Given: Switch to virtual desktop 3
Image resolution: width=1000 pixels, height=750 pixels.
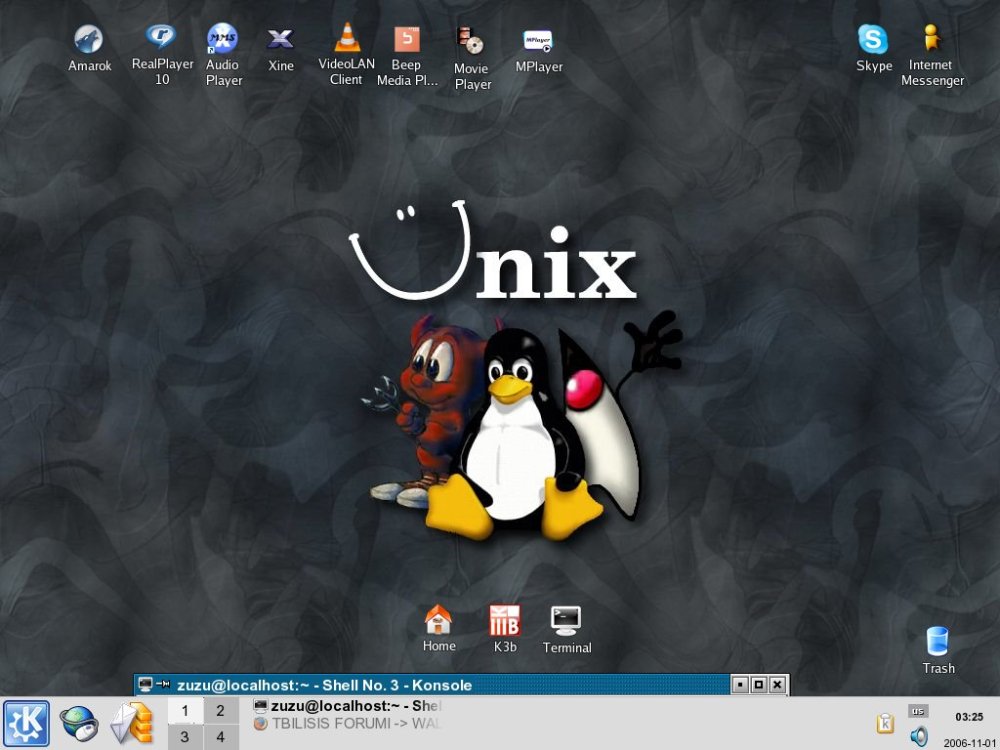Looking at the screenshot, I should pyautogui.click(x=185, y=737).
